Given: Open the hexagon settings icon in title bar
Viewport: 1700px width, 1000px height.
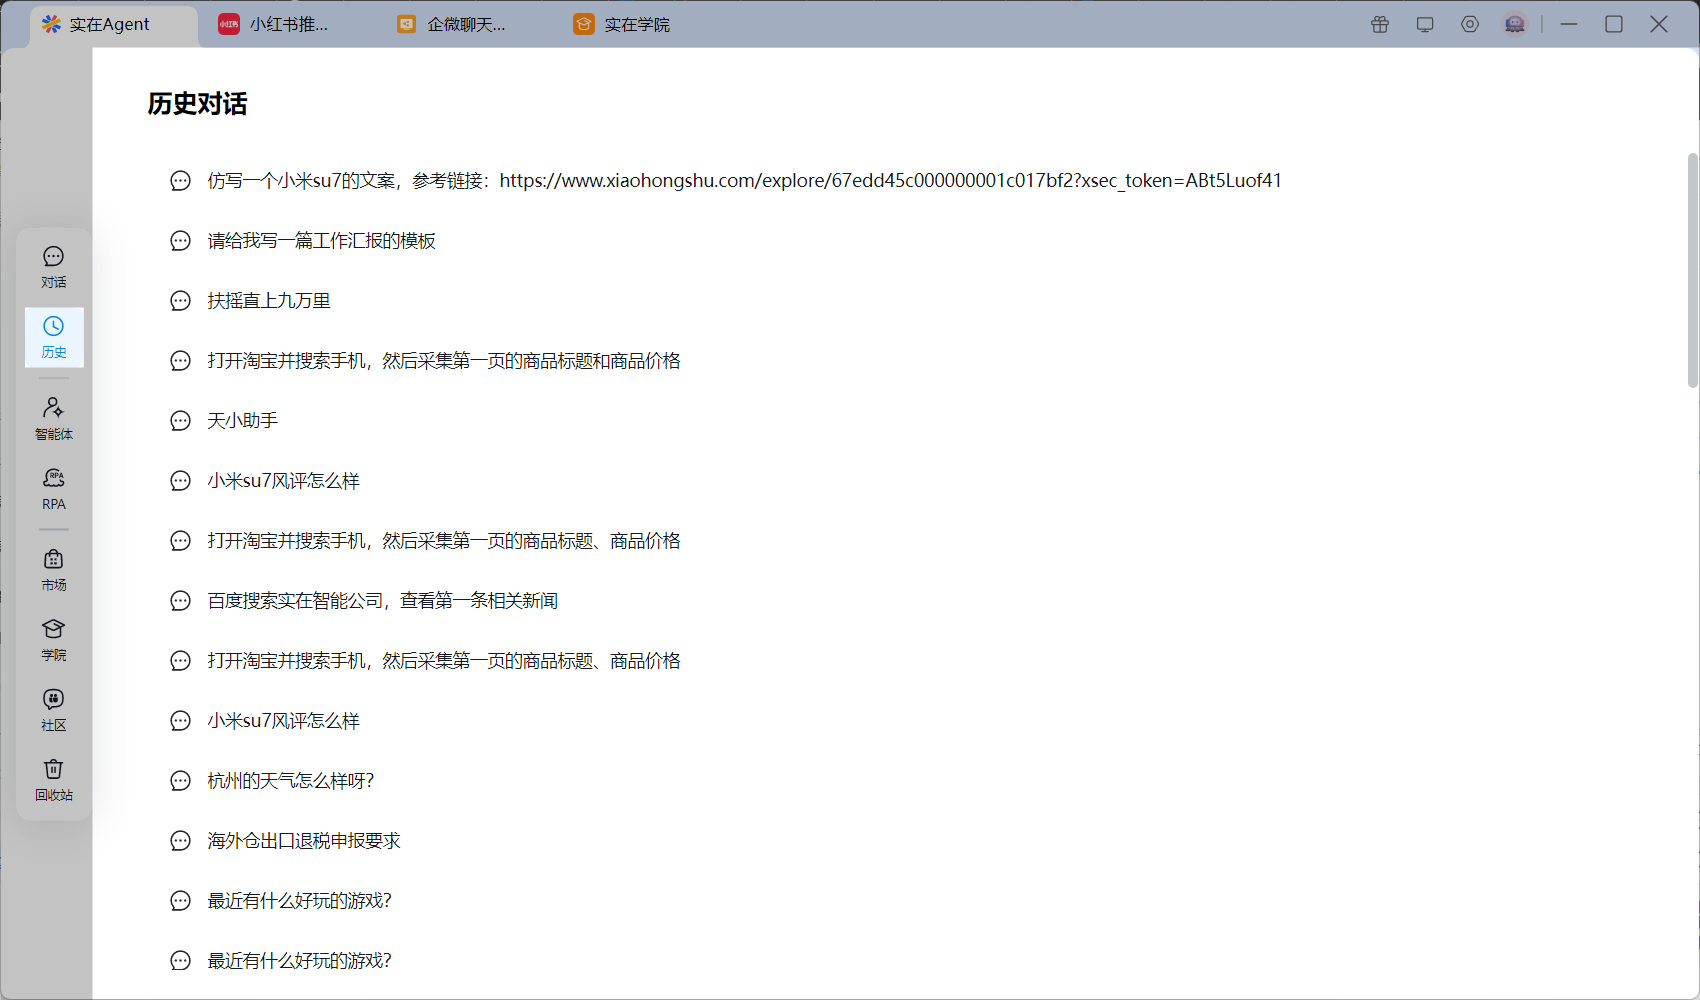Looking at the screenshot, I should tap(1470, 24).
